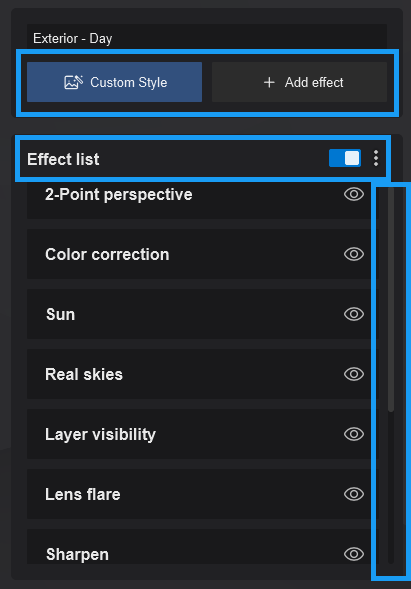Hide the 2-Point perspective effect
This screenshot has width=411, height=589.
coord(354,194)
